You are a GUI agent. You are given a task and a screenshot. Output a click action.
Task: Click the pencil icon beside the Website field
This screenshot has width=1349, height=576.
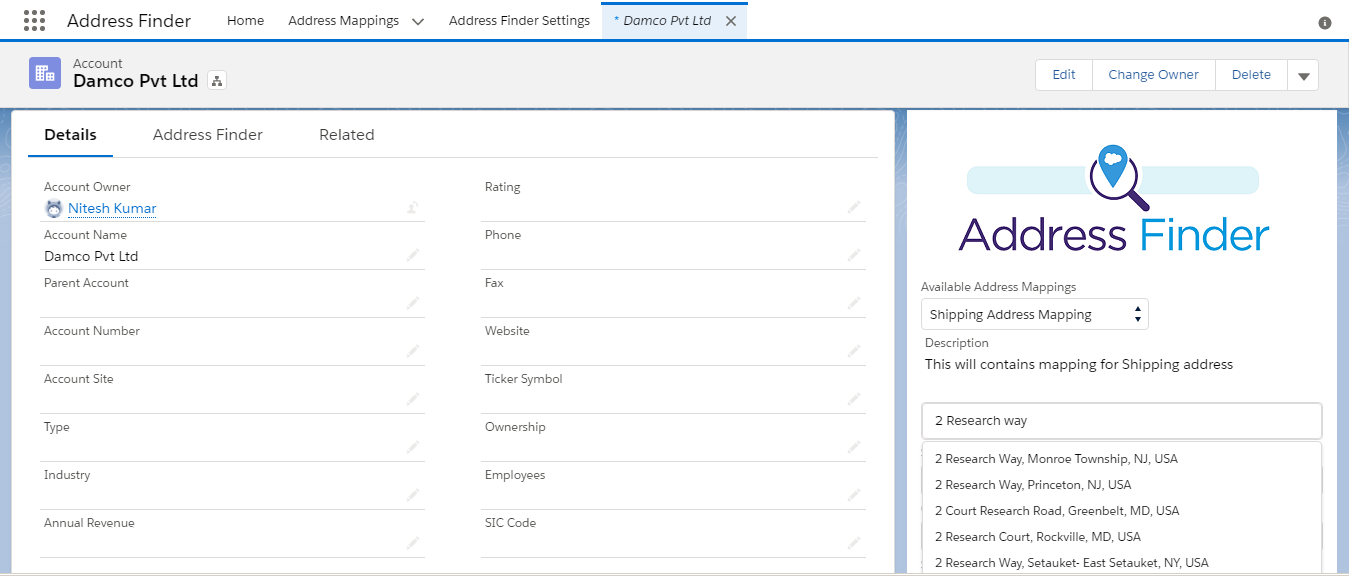[x=854, y=350]
